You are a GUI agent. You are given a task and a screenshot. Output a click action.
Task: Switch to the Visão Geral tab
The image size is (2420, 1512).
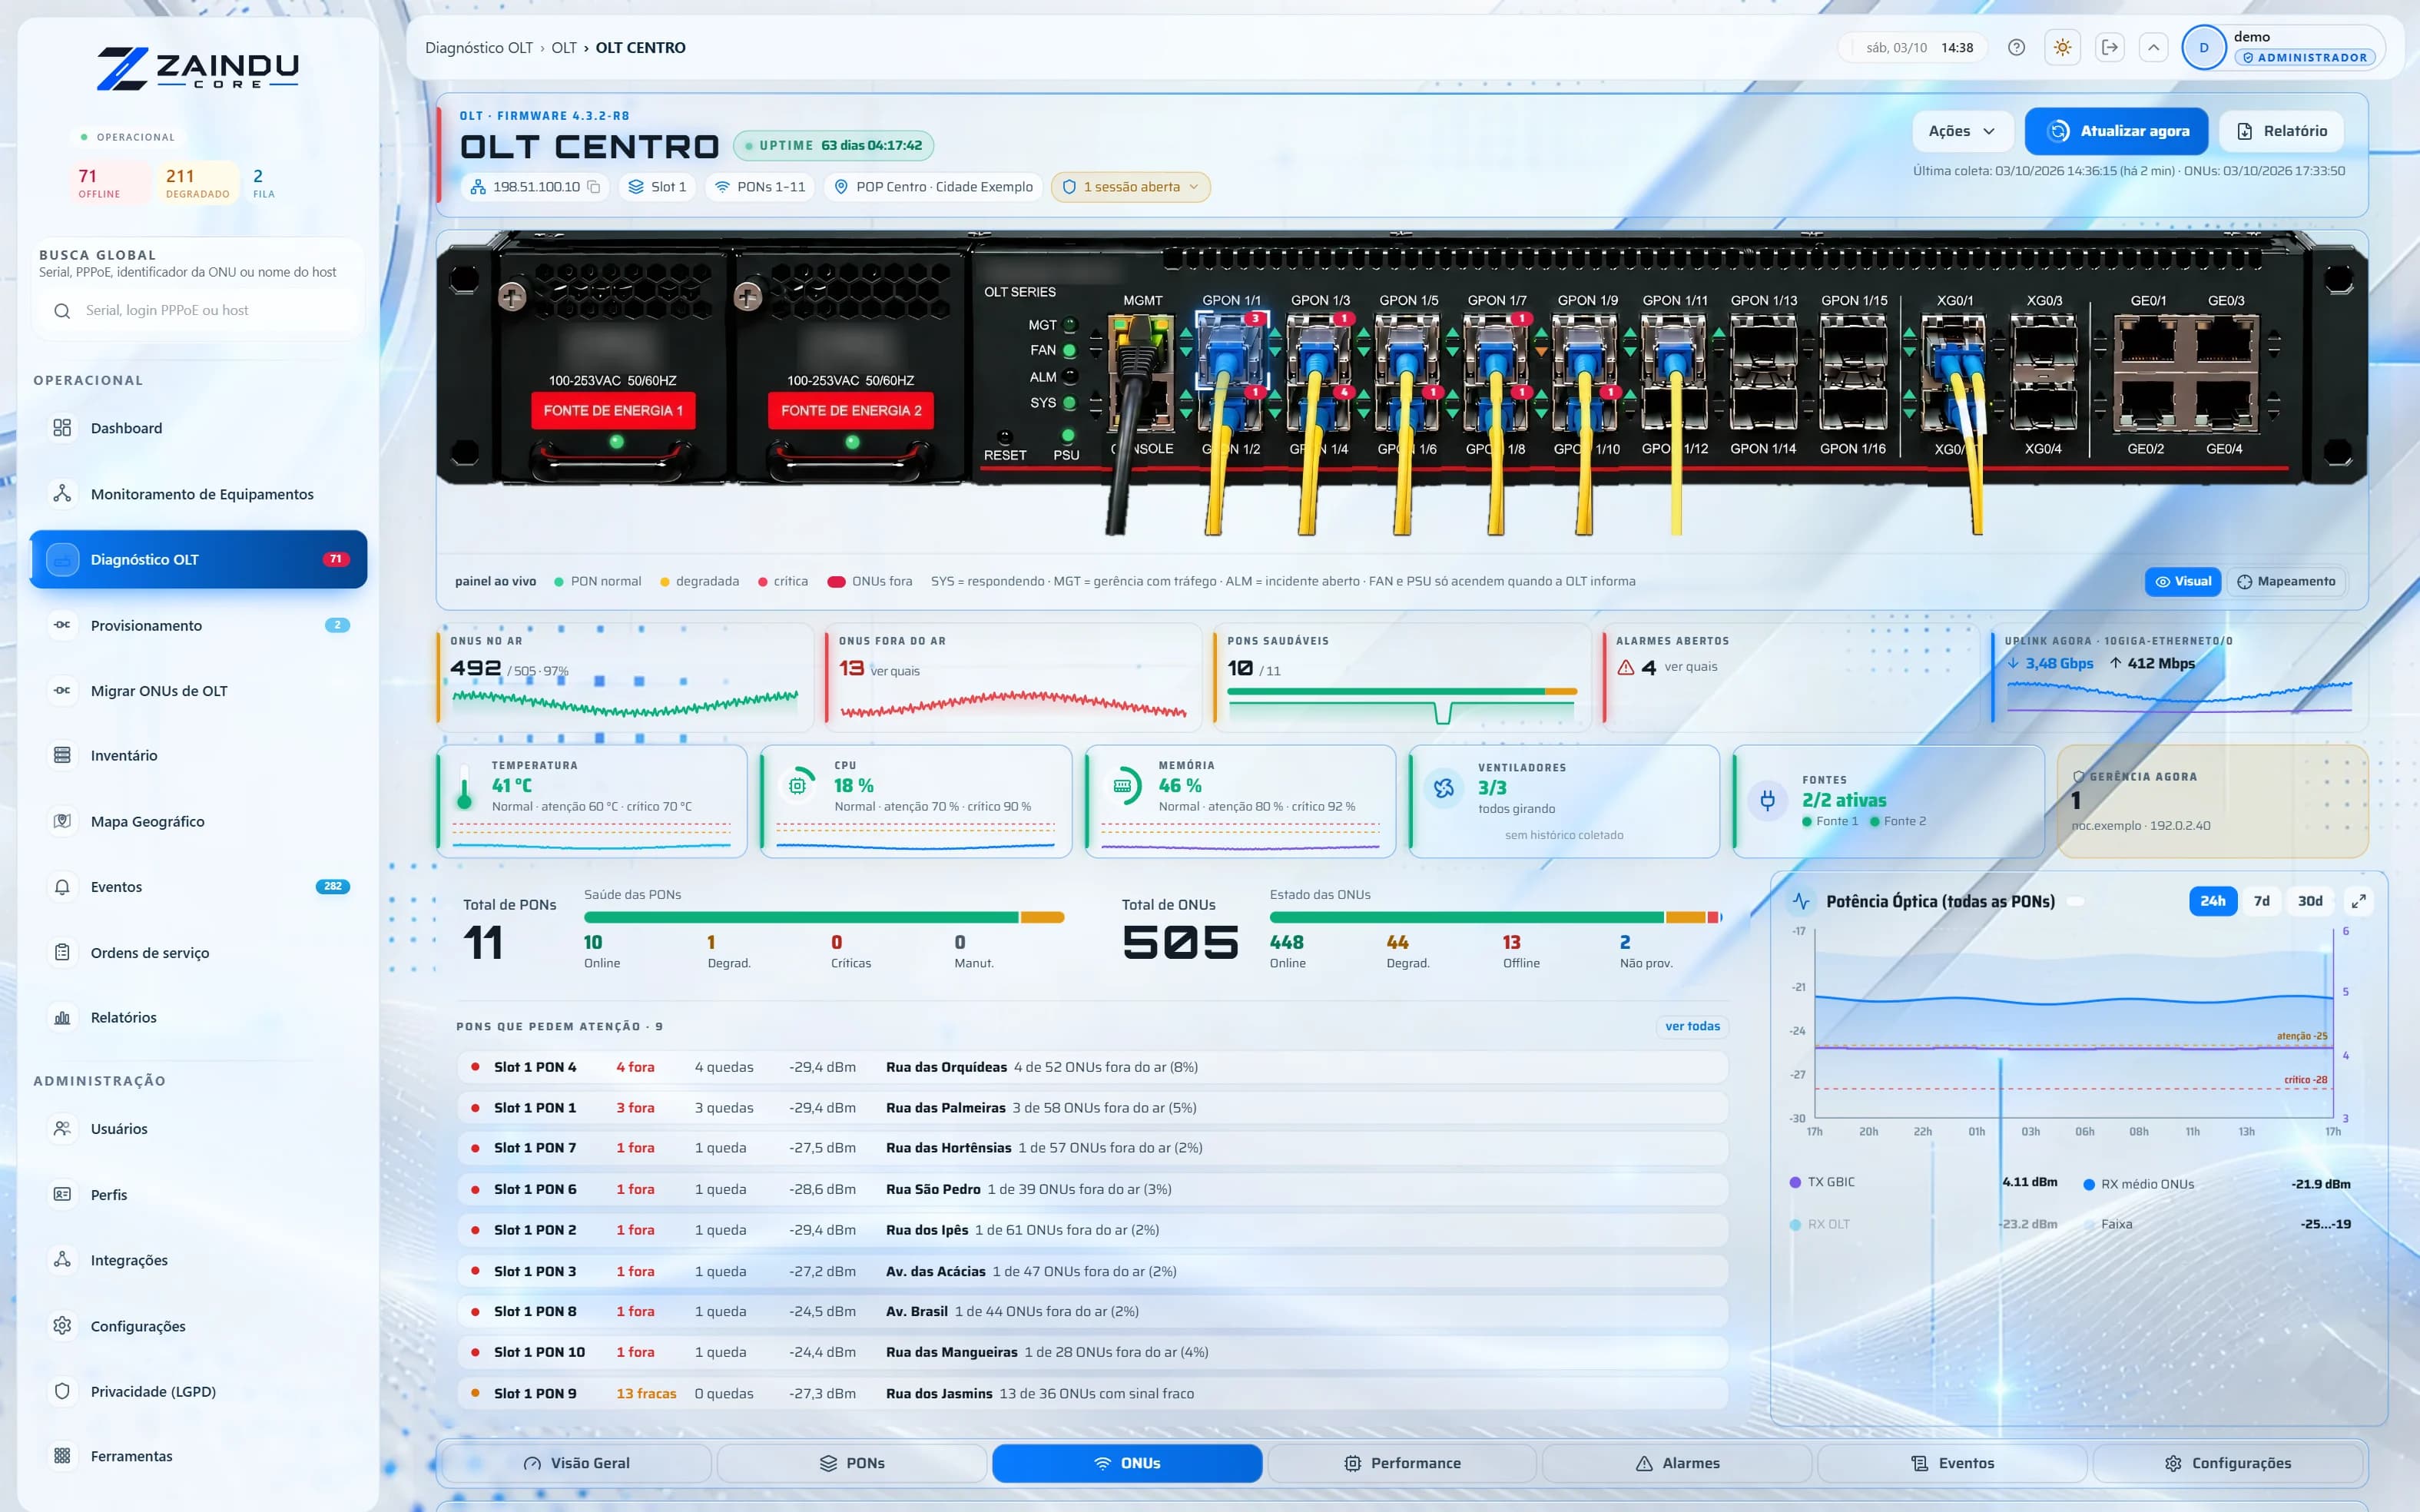pyautogui.click(x=577, y=1463)
